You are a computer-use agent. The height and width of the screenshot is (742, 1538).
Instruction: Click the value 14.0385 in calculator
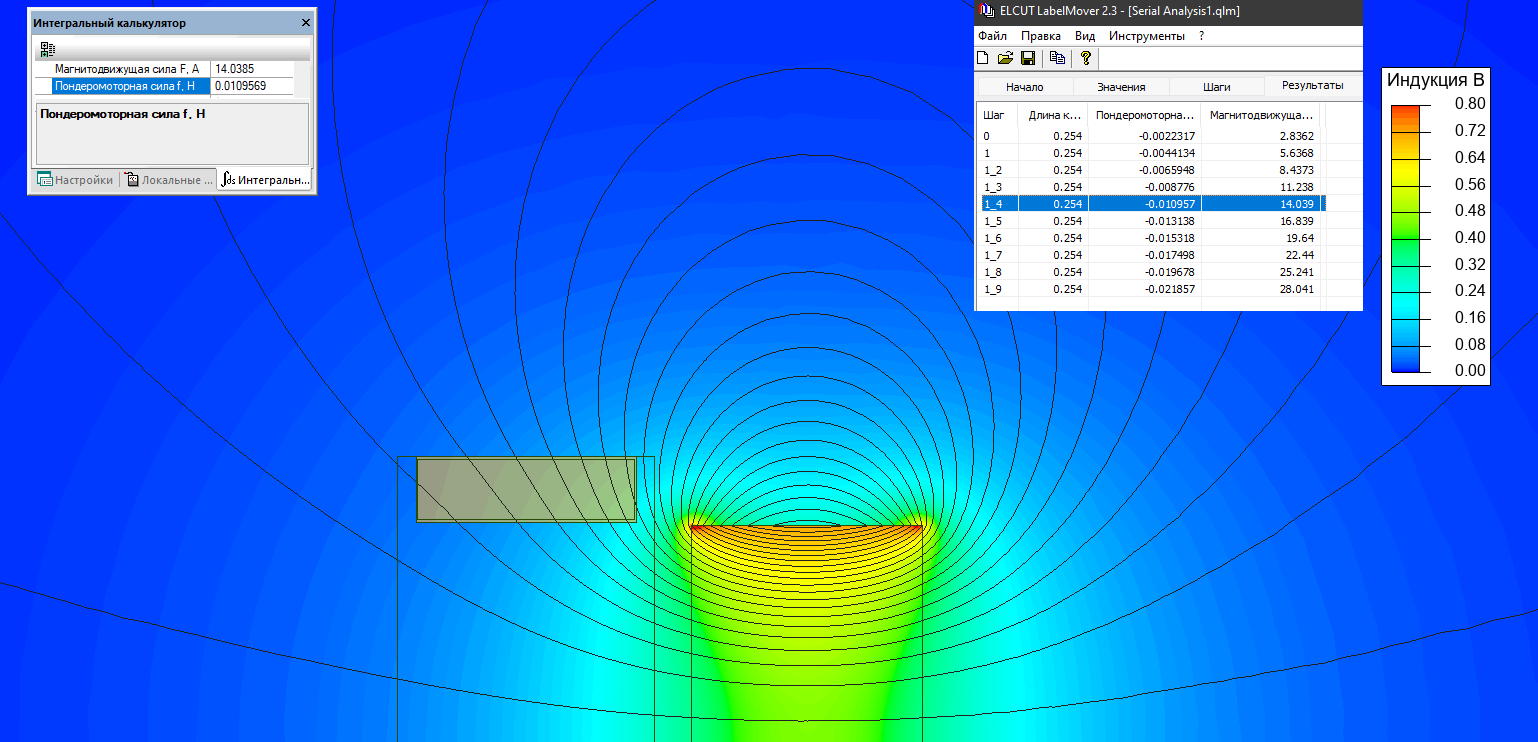[x=235, y=69]
